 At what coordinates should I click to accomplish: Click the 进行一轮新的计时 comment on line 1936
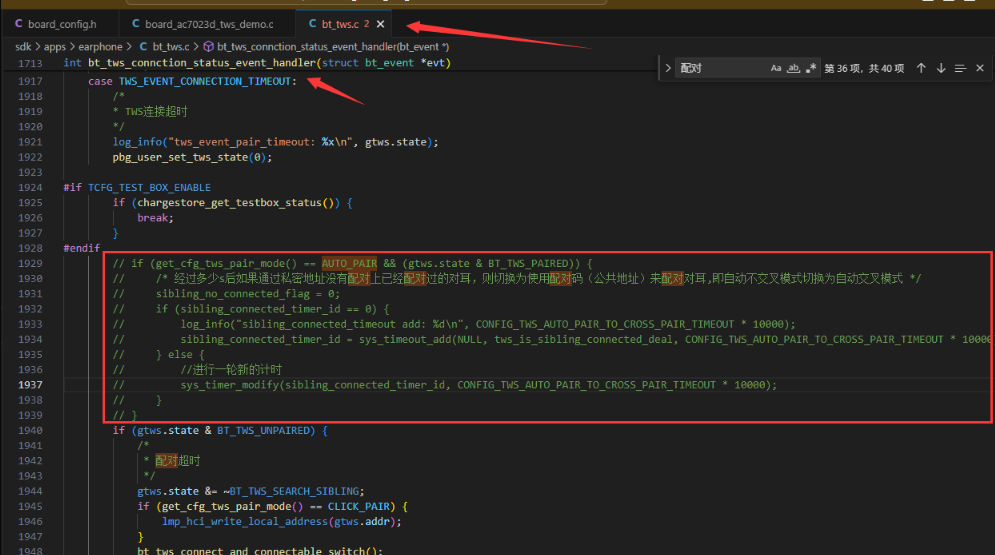point(231,370)
